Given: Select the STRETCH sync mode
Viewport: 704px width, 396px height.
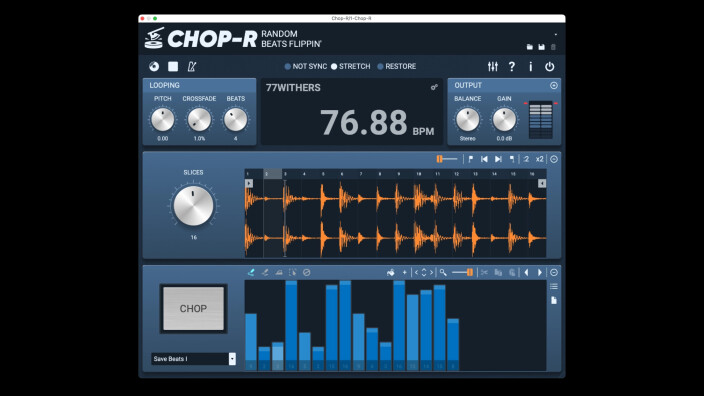Looking at the screenshot, I should pyautogui.click(x=351, y=66).
